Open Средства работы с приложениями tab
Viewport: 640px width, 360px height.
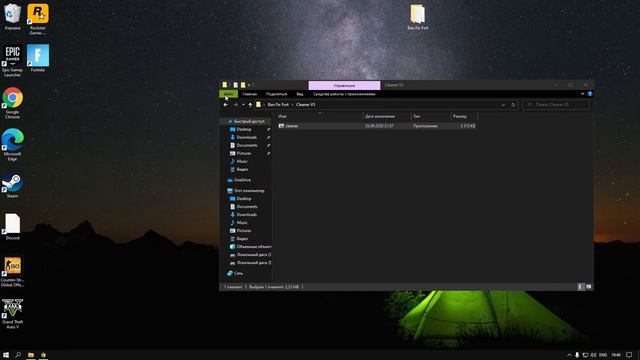coord(344,94)
